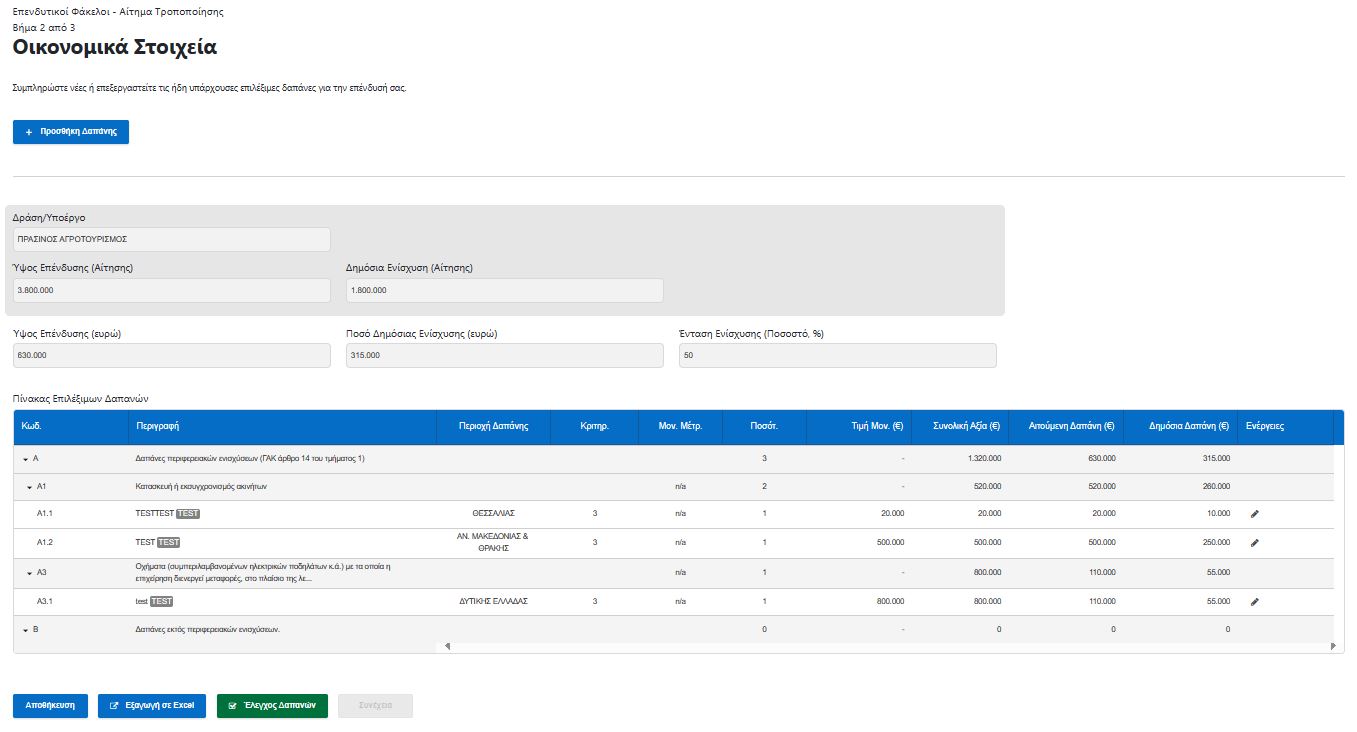Viewport: 1357px width, 732px height.
Task: Click the ΑΝ. ΜΑΚΕΔΟΝΙΑΣ & ΘΡΑΚΗΣ cell
Action: 493,542
